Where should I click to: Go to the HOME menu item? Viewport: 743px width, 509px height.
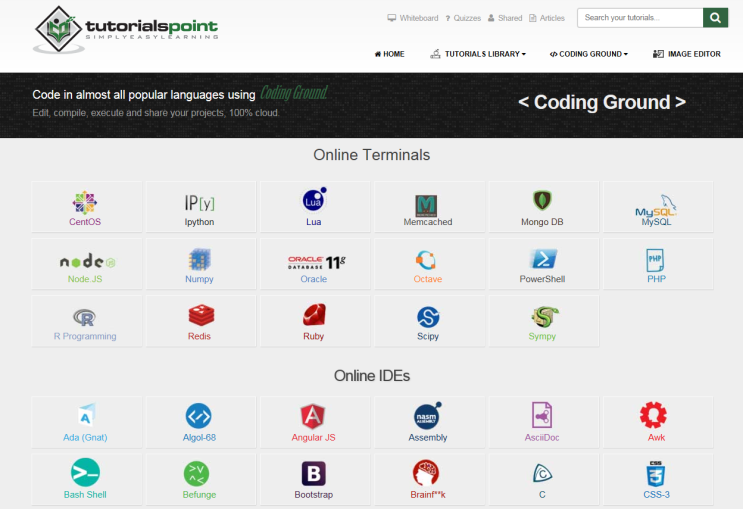coord(390,54)
